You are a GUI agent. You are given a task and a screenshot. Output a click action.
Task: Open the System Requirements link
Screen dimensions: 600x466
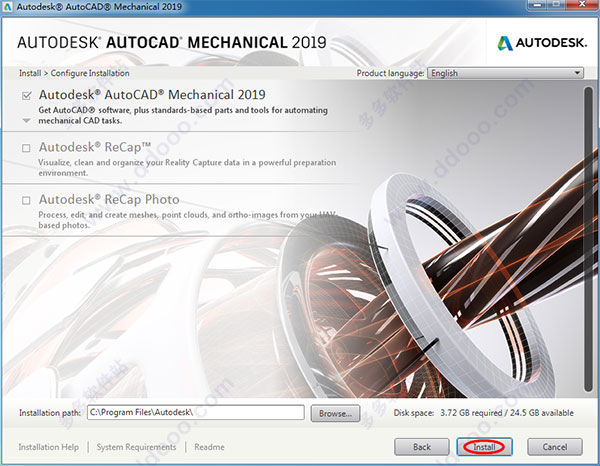(136, 447)
